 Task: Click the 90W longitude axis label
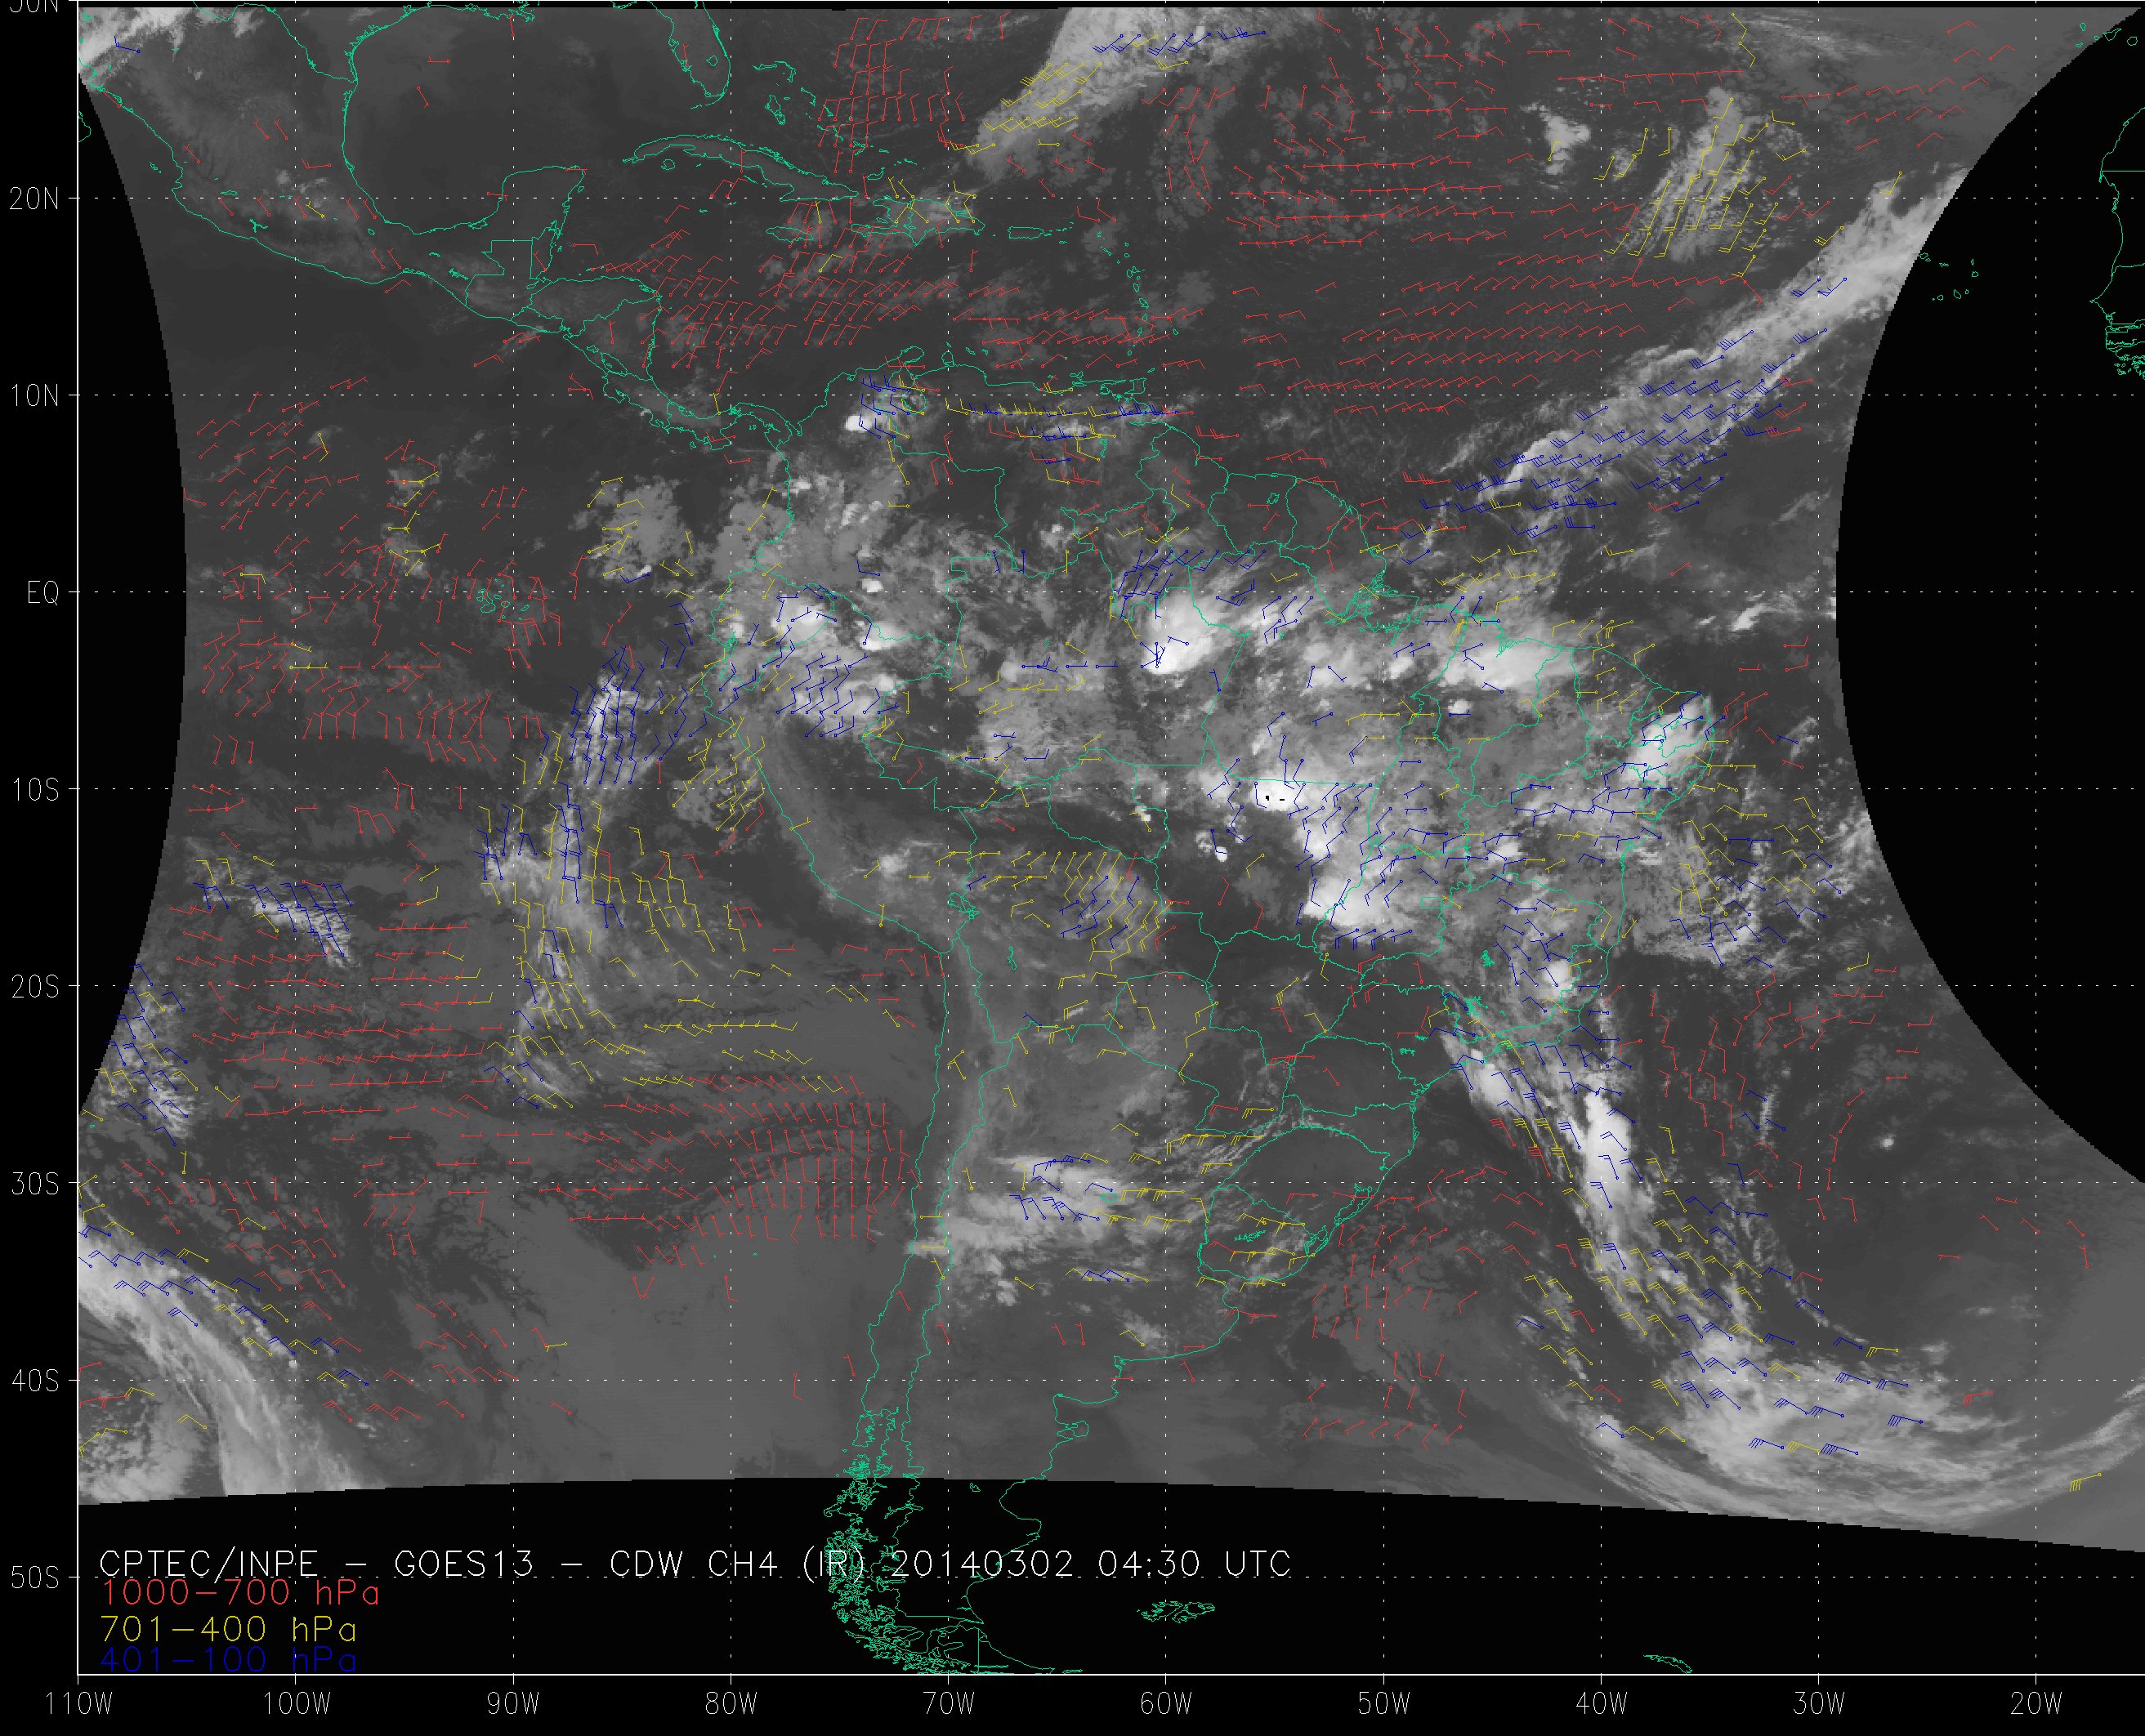click(x=513, y=1703)
